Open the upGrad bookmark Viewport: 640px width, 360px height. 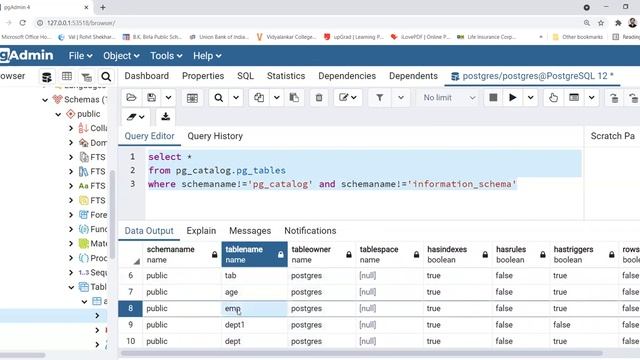353,37
